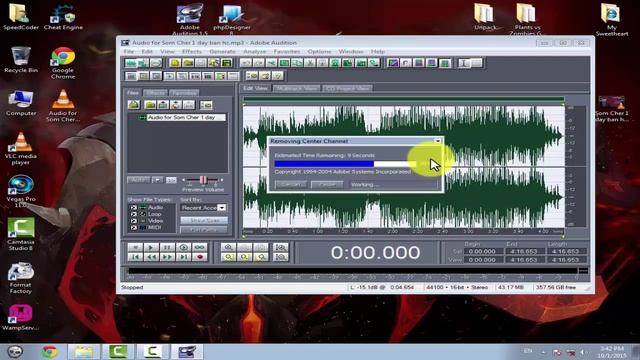Image resolution: width=640 pixels, height=360 pixels.
Task: Click the green horizontal range bar above waveform
Action: coord(404,99)
